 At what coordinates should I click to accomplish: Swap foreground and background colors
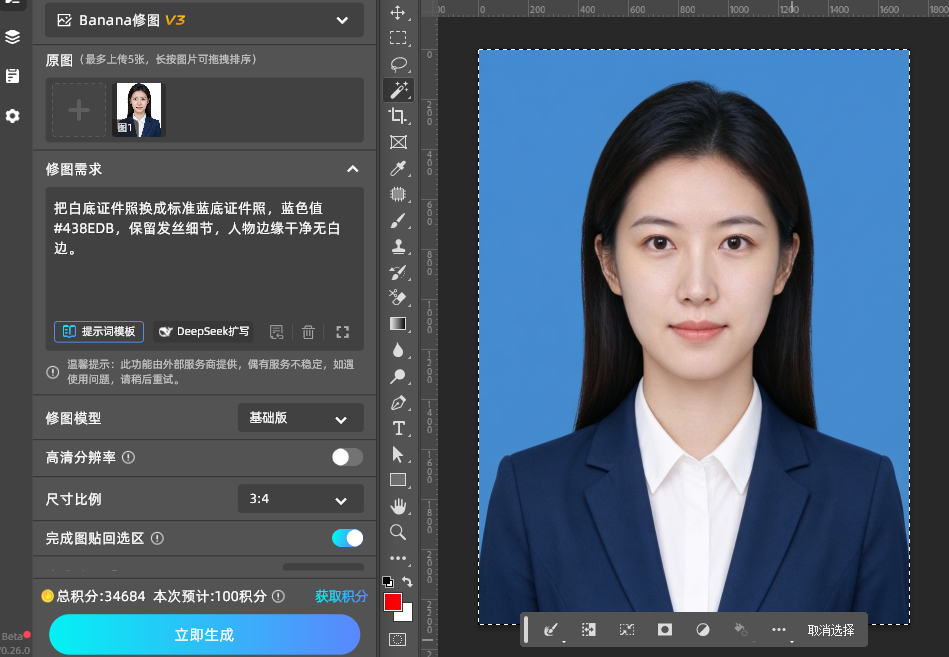407,582
